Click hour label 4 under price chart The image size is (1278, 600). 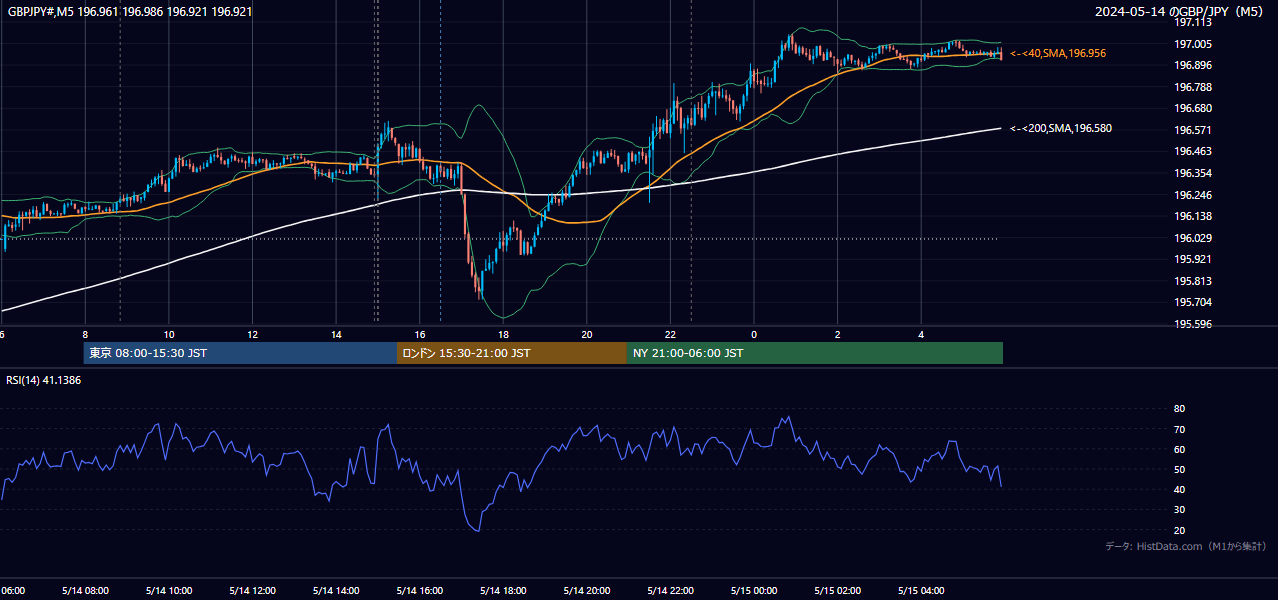tap(921, 334)
